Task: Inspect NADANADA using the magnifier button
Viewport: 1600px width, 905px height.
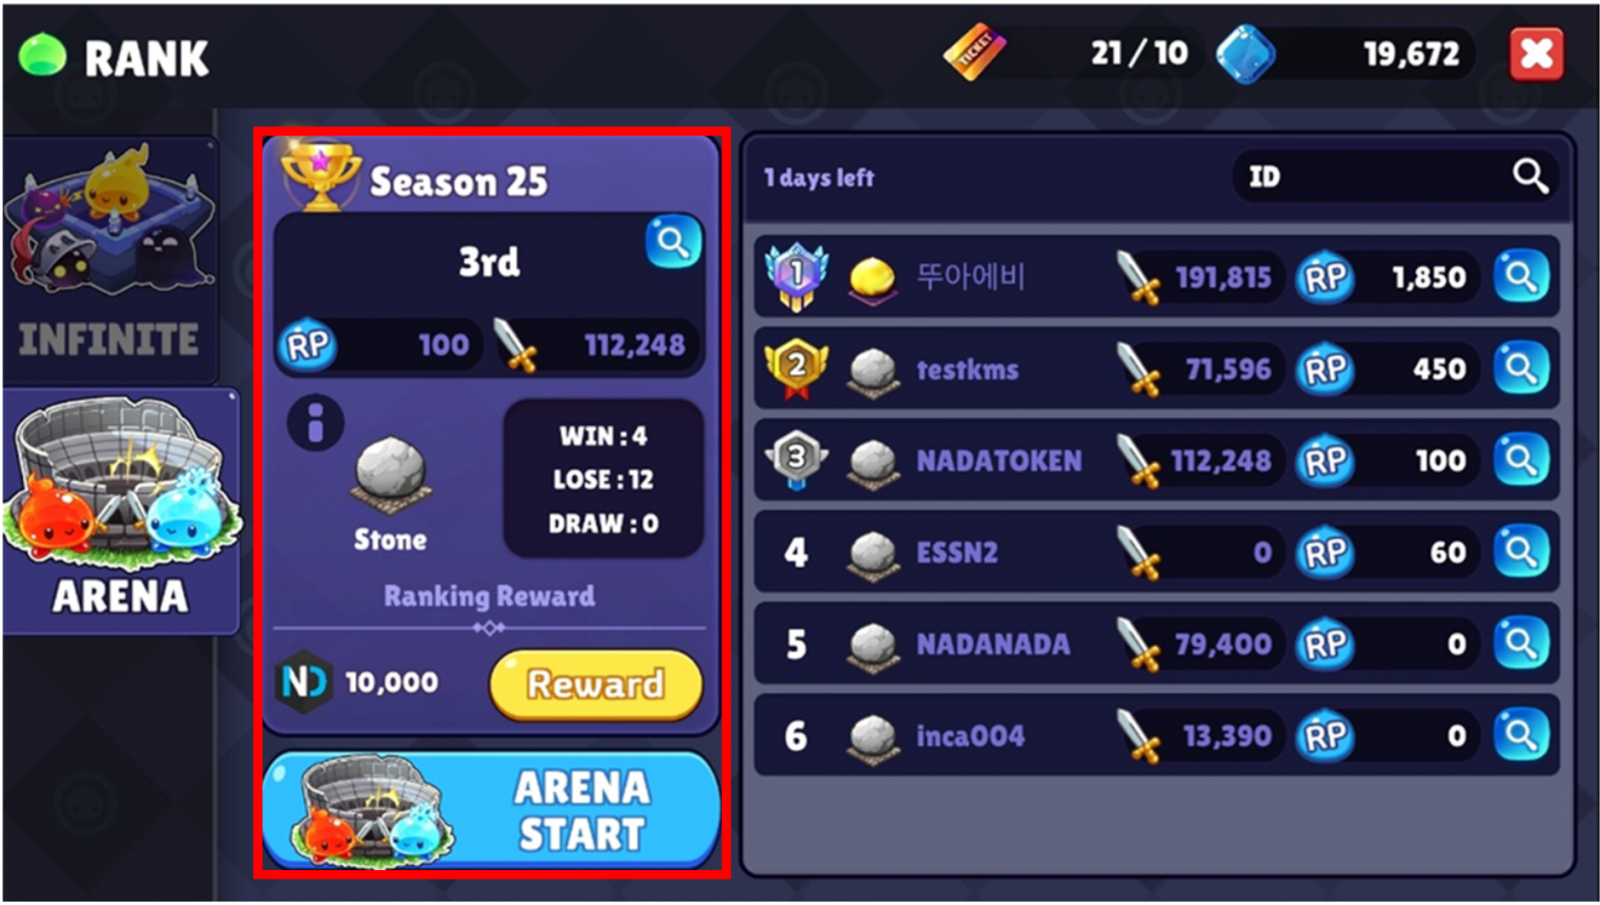Action: pos(1521,644)
